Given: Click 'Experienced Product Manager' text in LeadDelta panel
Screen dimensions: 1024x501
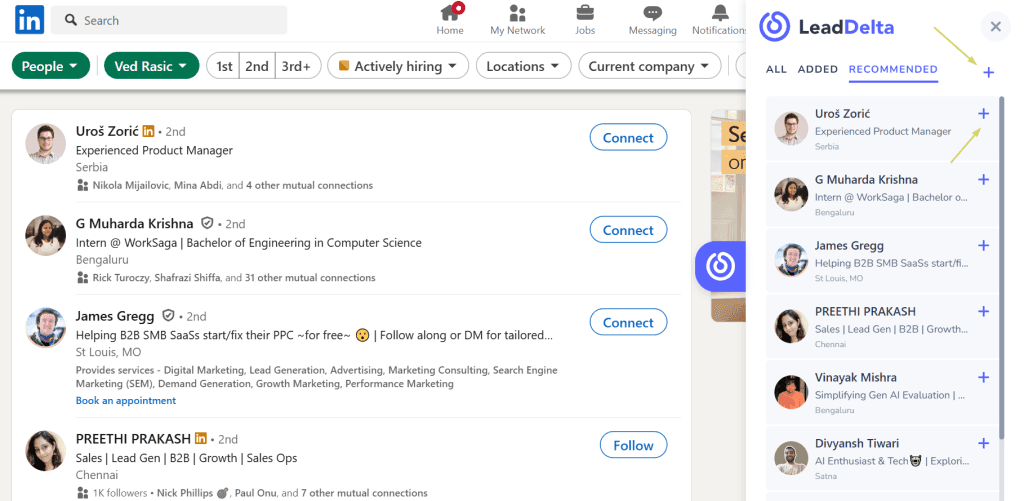Looking at the screenshot, I should point(883,131).
